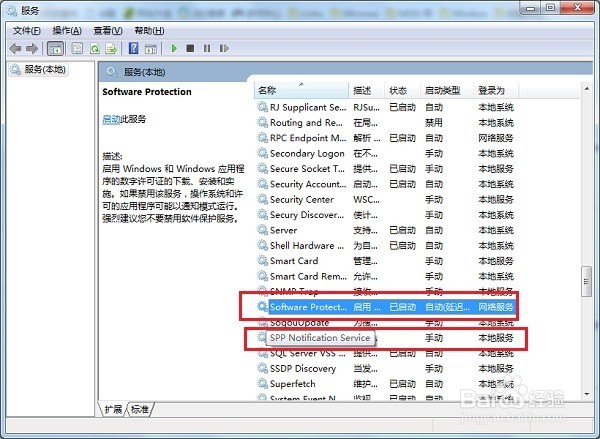Sort by the 启动类型 column header
This screenshot has width=600, height=439.
pyautogui.click(x=447, y=91)
